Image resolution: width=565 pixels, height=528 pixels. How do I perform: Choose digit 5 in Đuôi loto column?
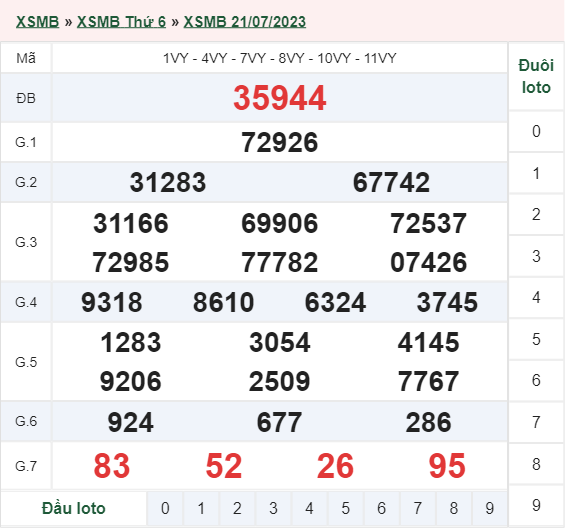[x=536, y=339]
